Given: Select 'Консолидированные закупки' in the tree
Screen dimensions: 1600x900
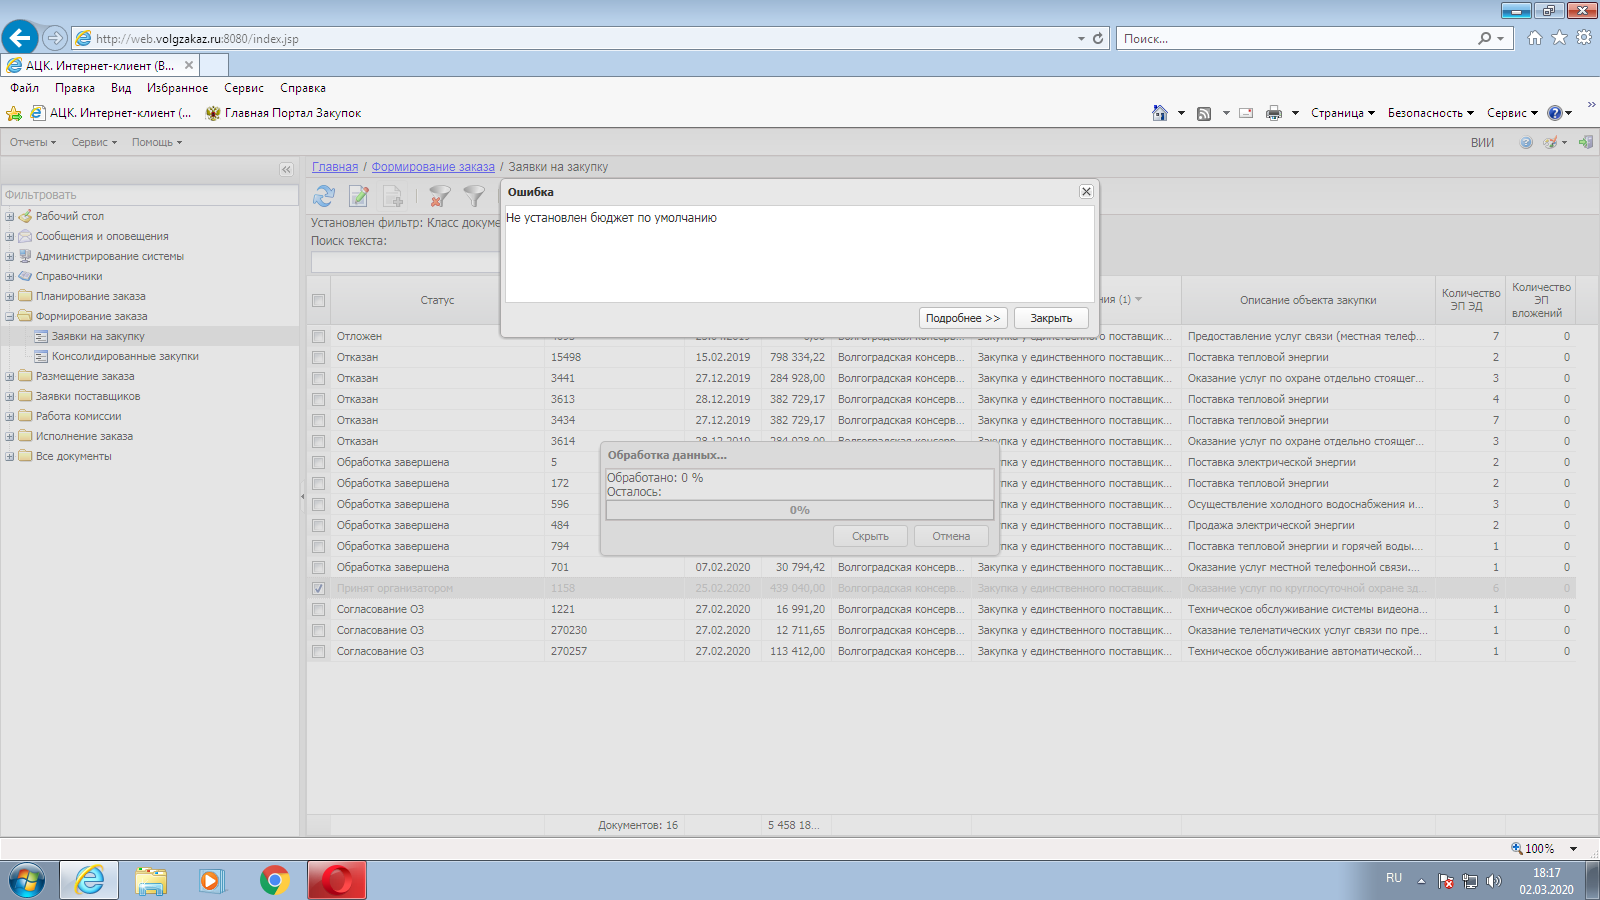Looking at the screenshot, I should 125,356.
